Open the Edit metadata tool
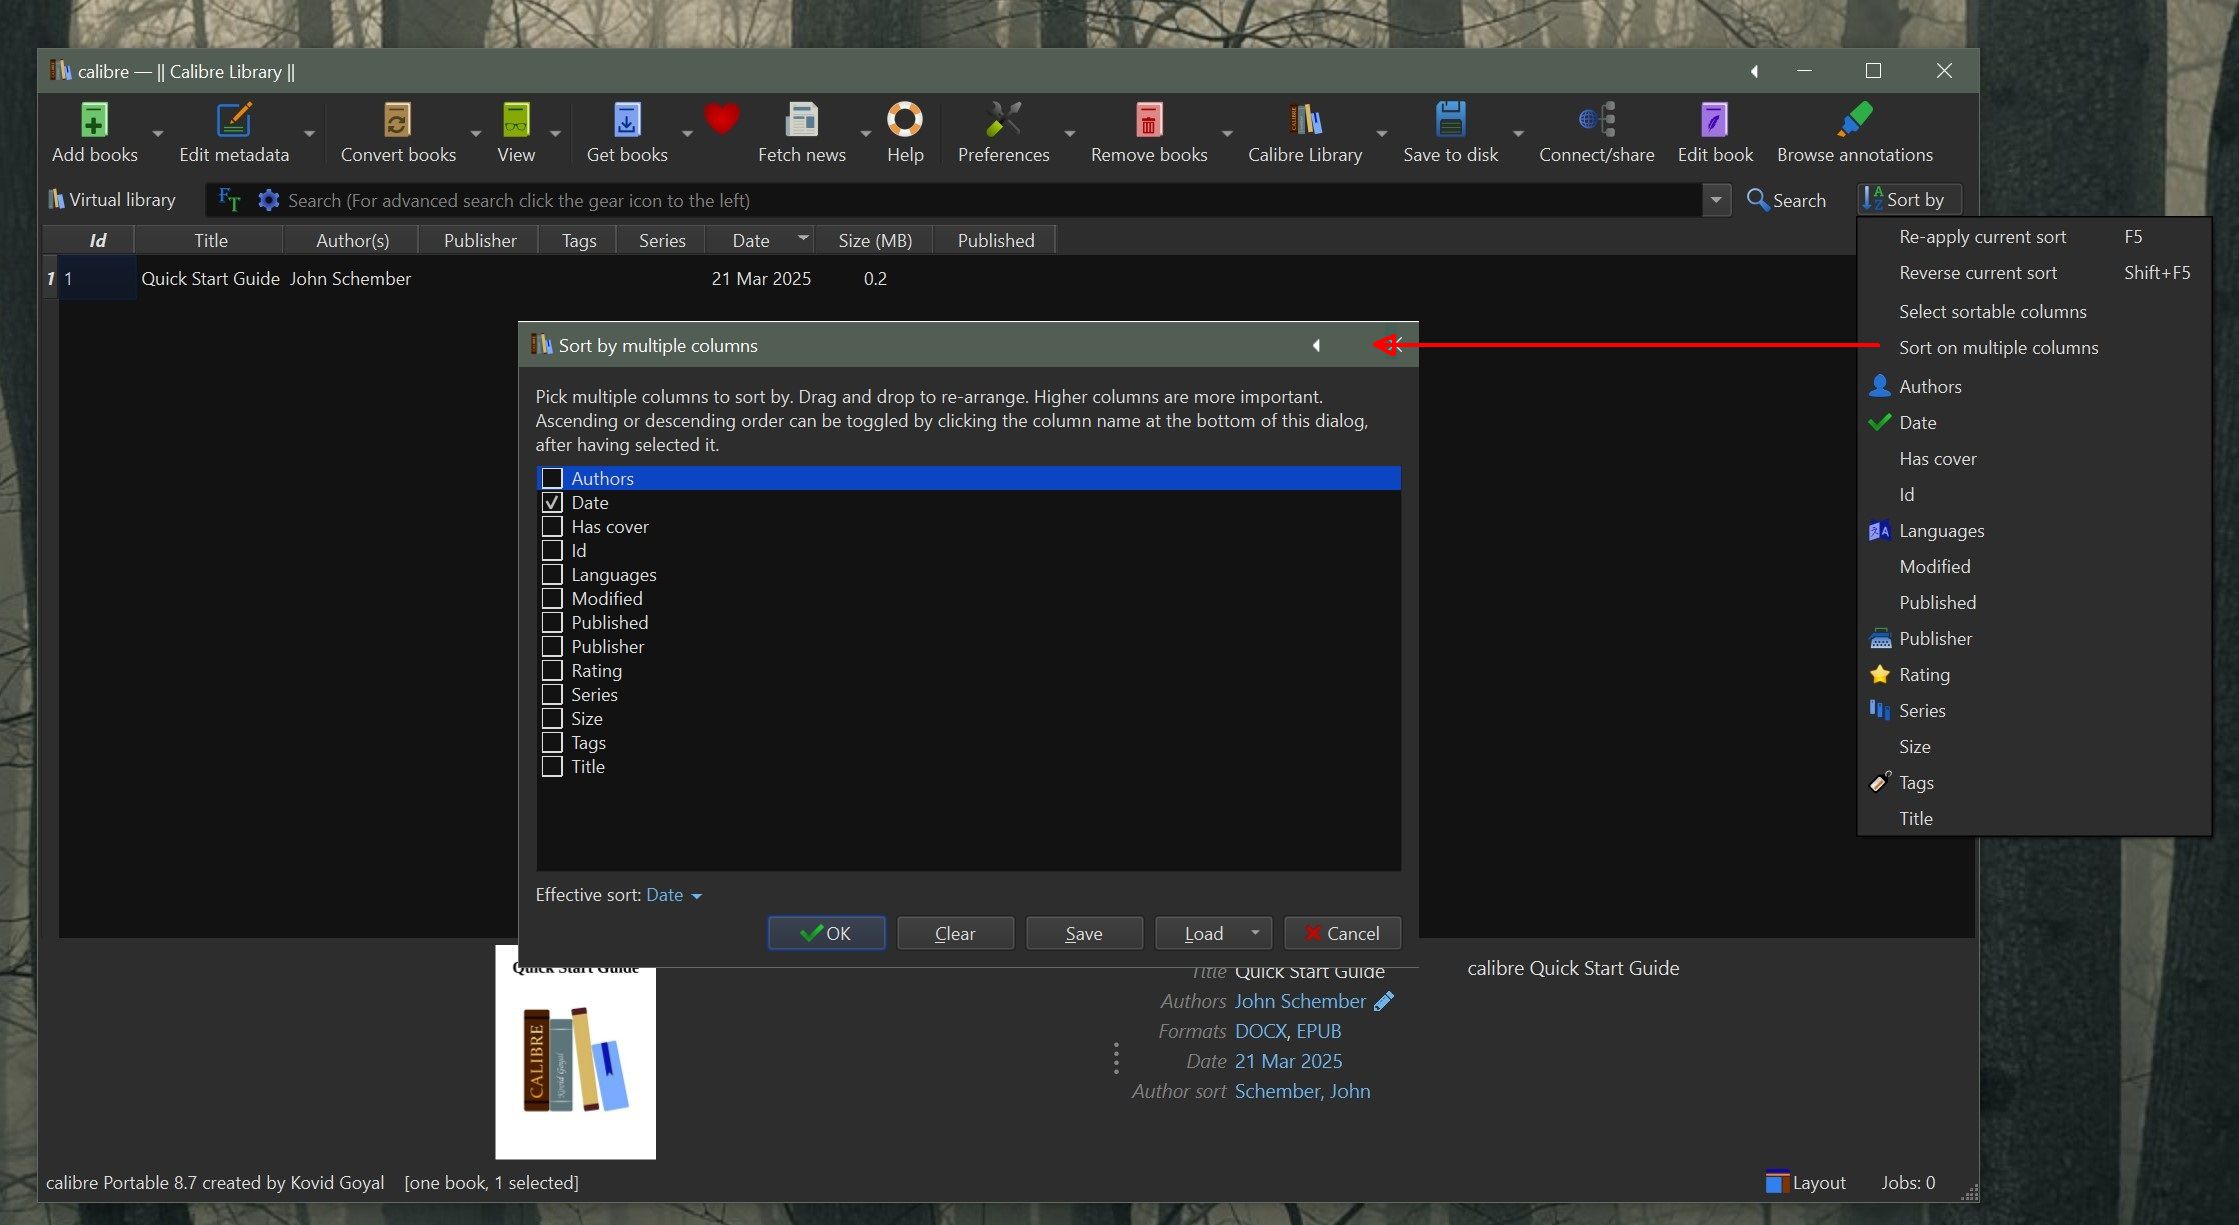 tap(233, 121)
